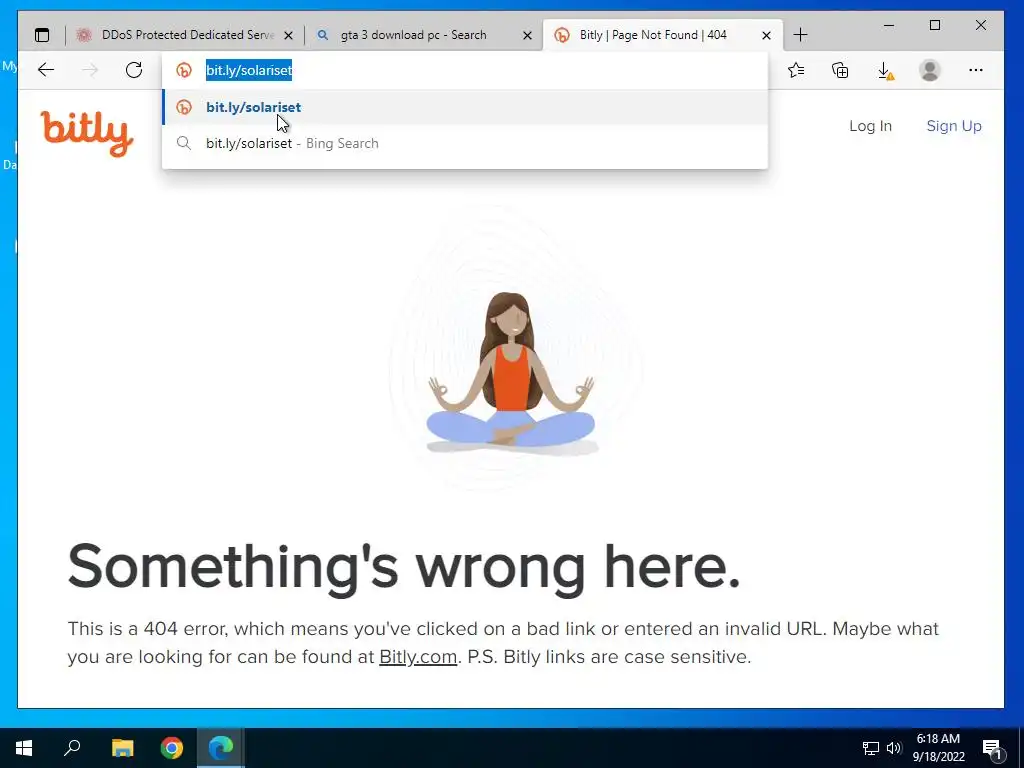Viewport: 1024px width, 768px height.
Task: Select the Bitly Page Not Found 404 tab
Action: tap(663, 35)
